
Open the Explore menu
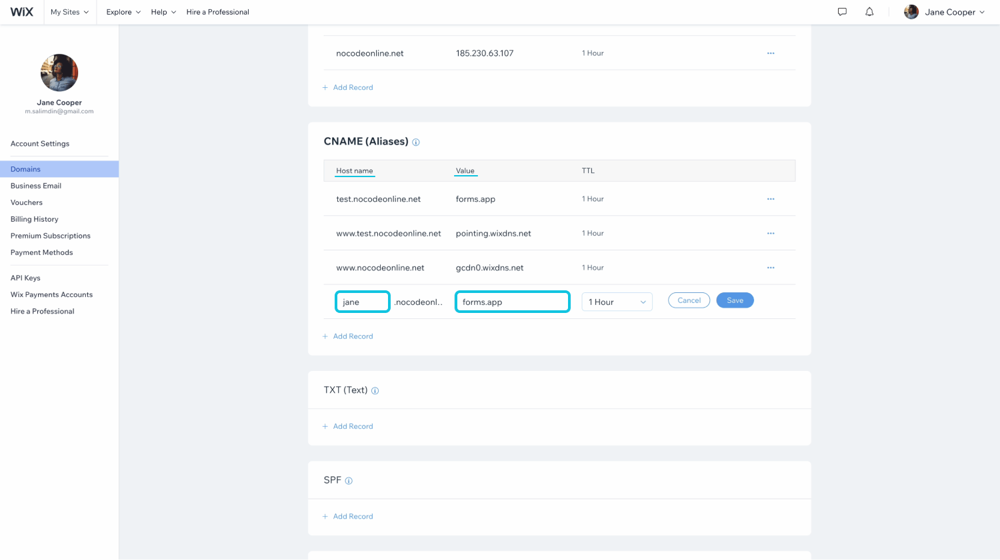[x=123, y=12]
